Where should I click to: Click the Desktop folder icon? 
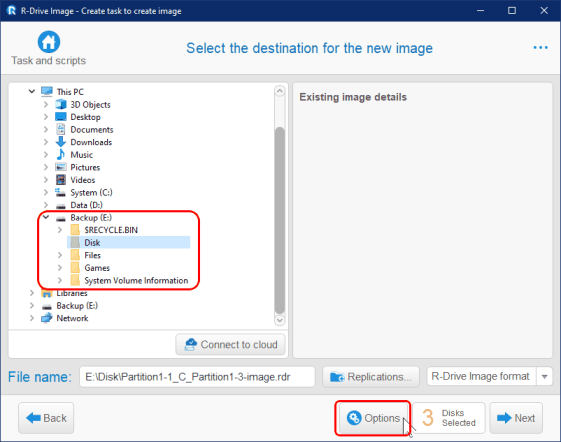click(x=61, y=117)
